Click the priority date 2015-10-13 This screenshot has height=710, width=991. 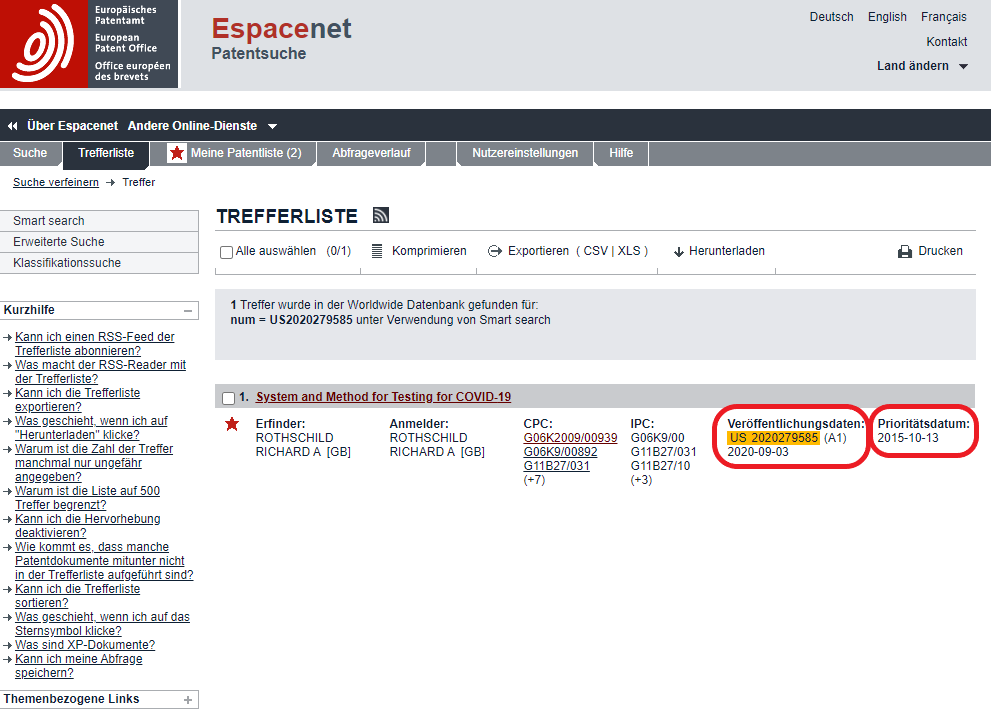pyautogui.click(x=908, y=438)
